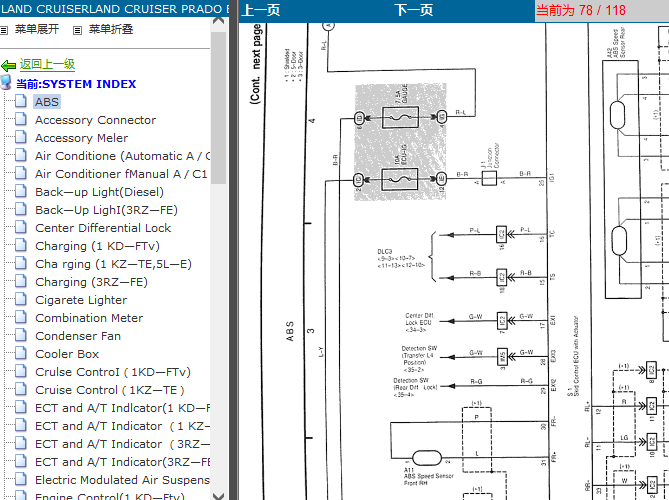
Task: Click the DLC3 label in the diagram
Action: click(384, 252)
